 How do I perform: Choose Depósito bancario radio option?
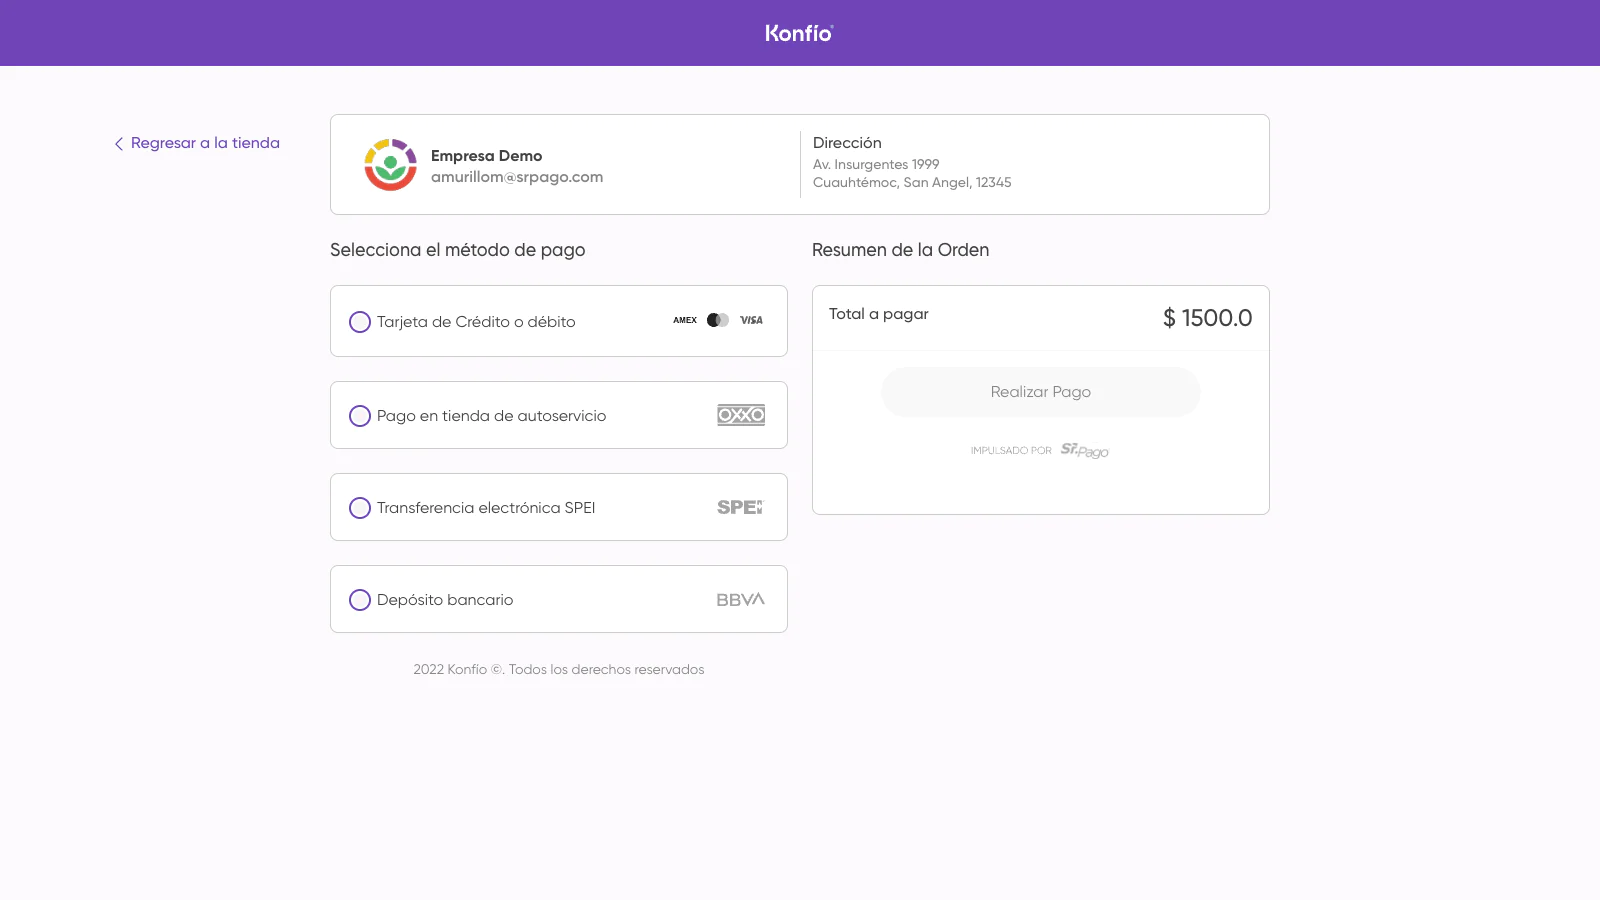[x=360, y=600]
